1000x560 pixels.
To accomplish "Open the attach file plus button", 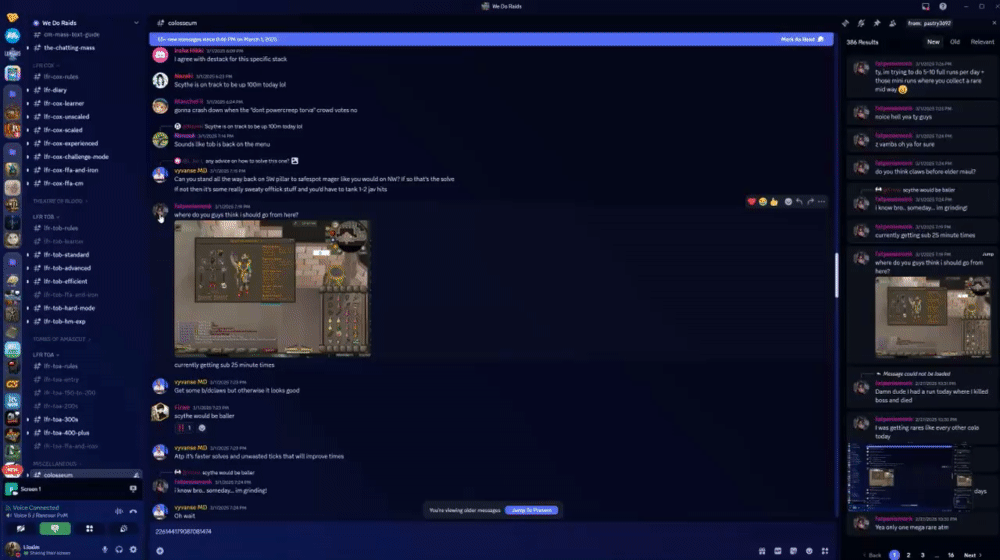I will click(160, 551).
